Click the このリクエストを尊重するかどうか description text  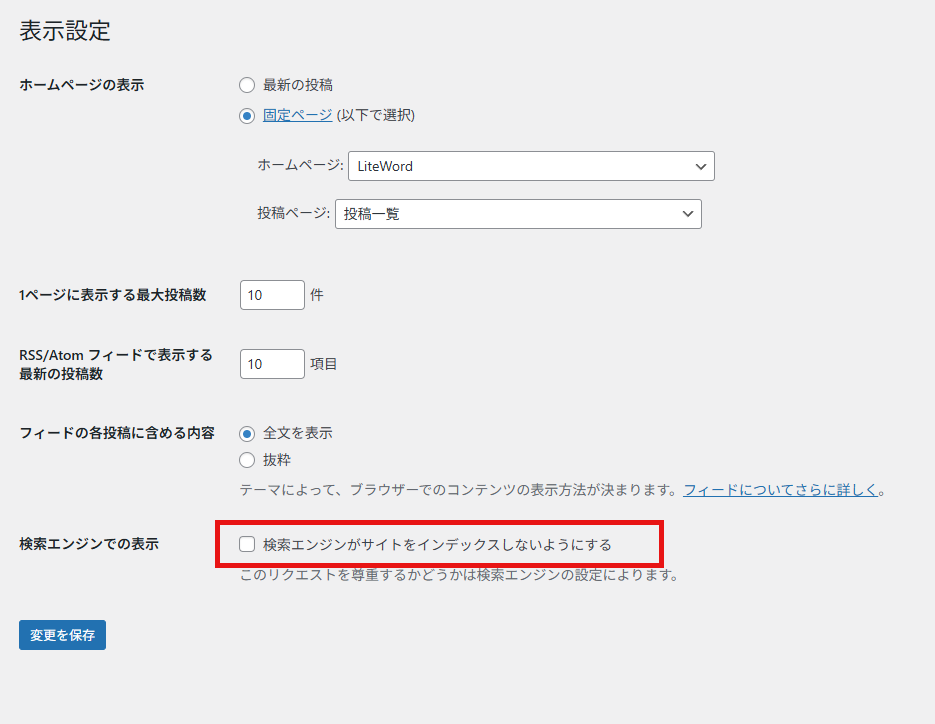pos(459,576)
